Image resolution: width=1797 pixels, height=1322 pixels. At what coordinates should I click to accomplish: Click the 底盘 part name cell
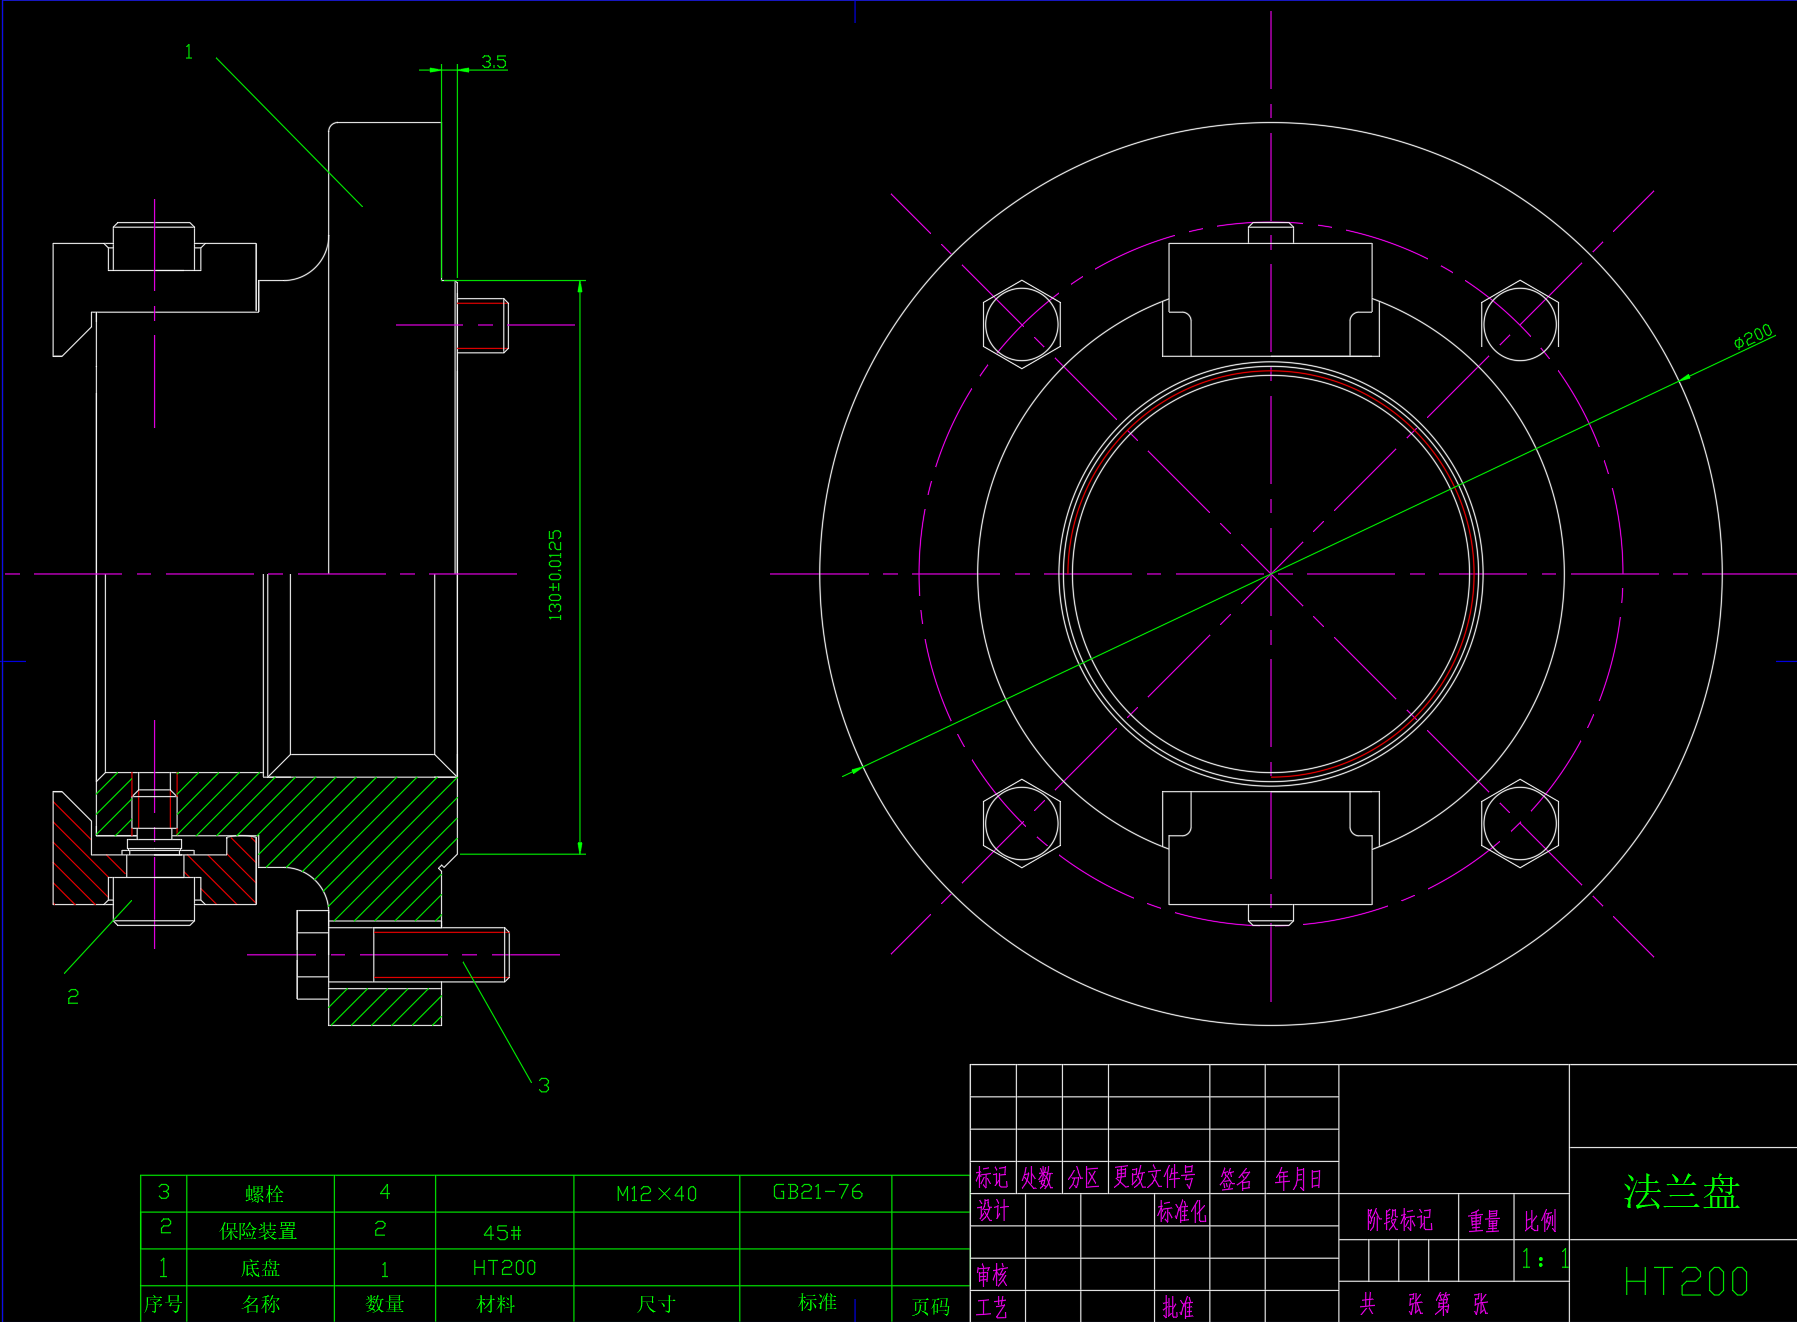(x=260, y=1268)
